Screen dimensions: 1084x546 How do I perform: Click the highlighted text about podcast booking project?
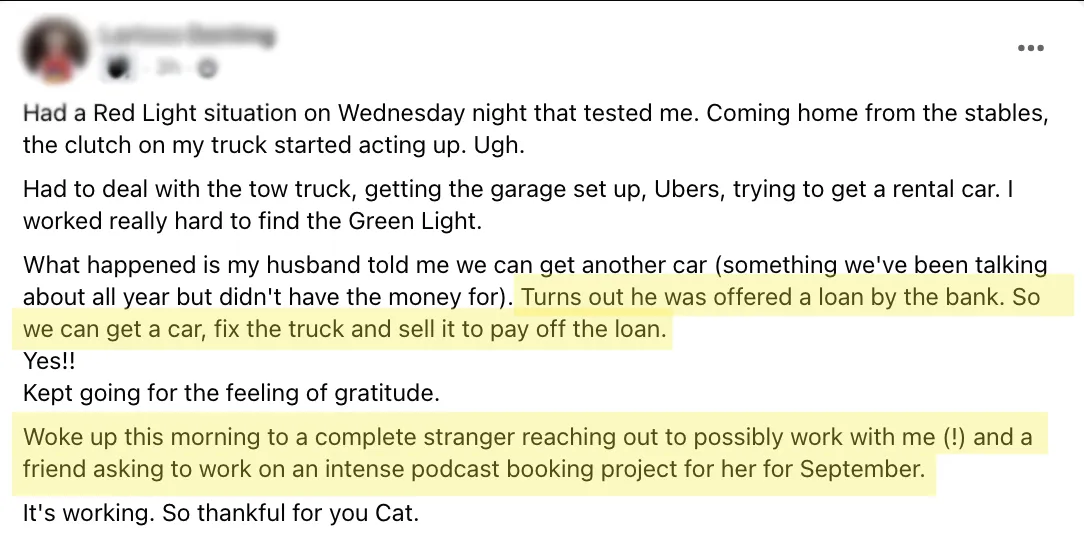[474, 469]
